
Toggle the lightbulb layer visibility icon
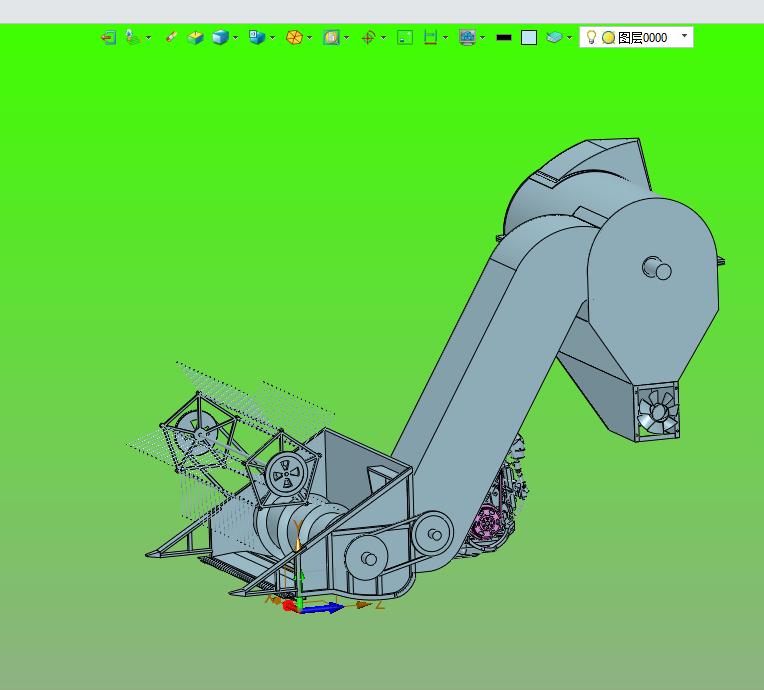[591, 37]
